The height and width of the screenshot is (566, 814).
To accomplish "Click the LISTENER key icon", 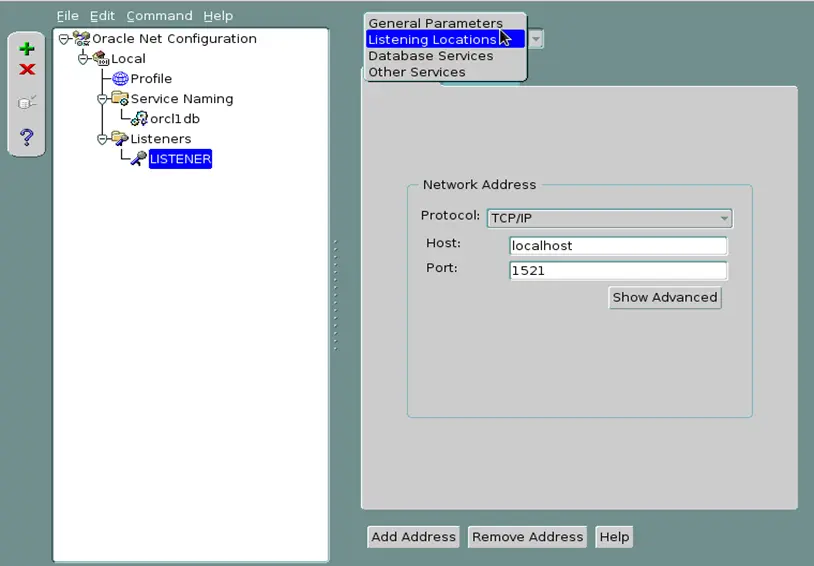I will click(139, 158).
